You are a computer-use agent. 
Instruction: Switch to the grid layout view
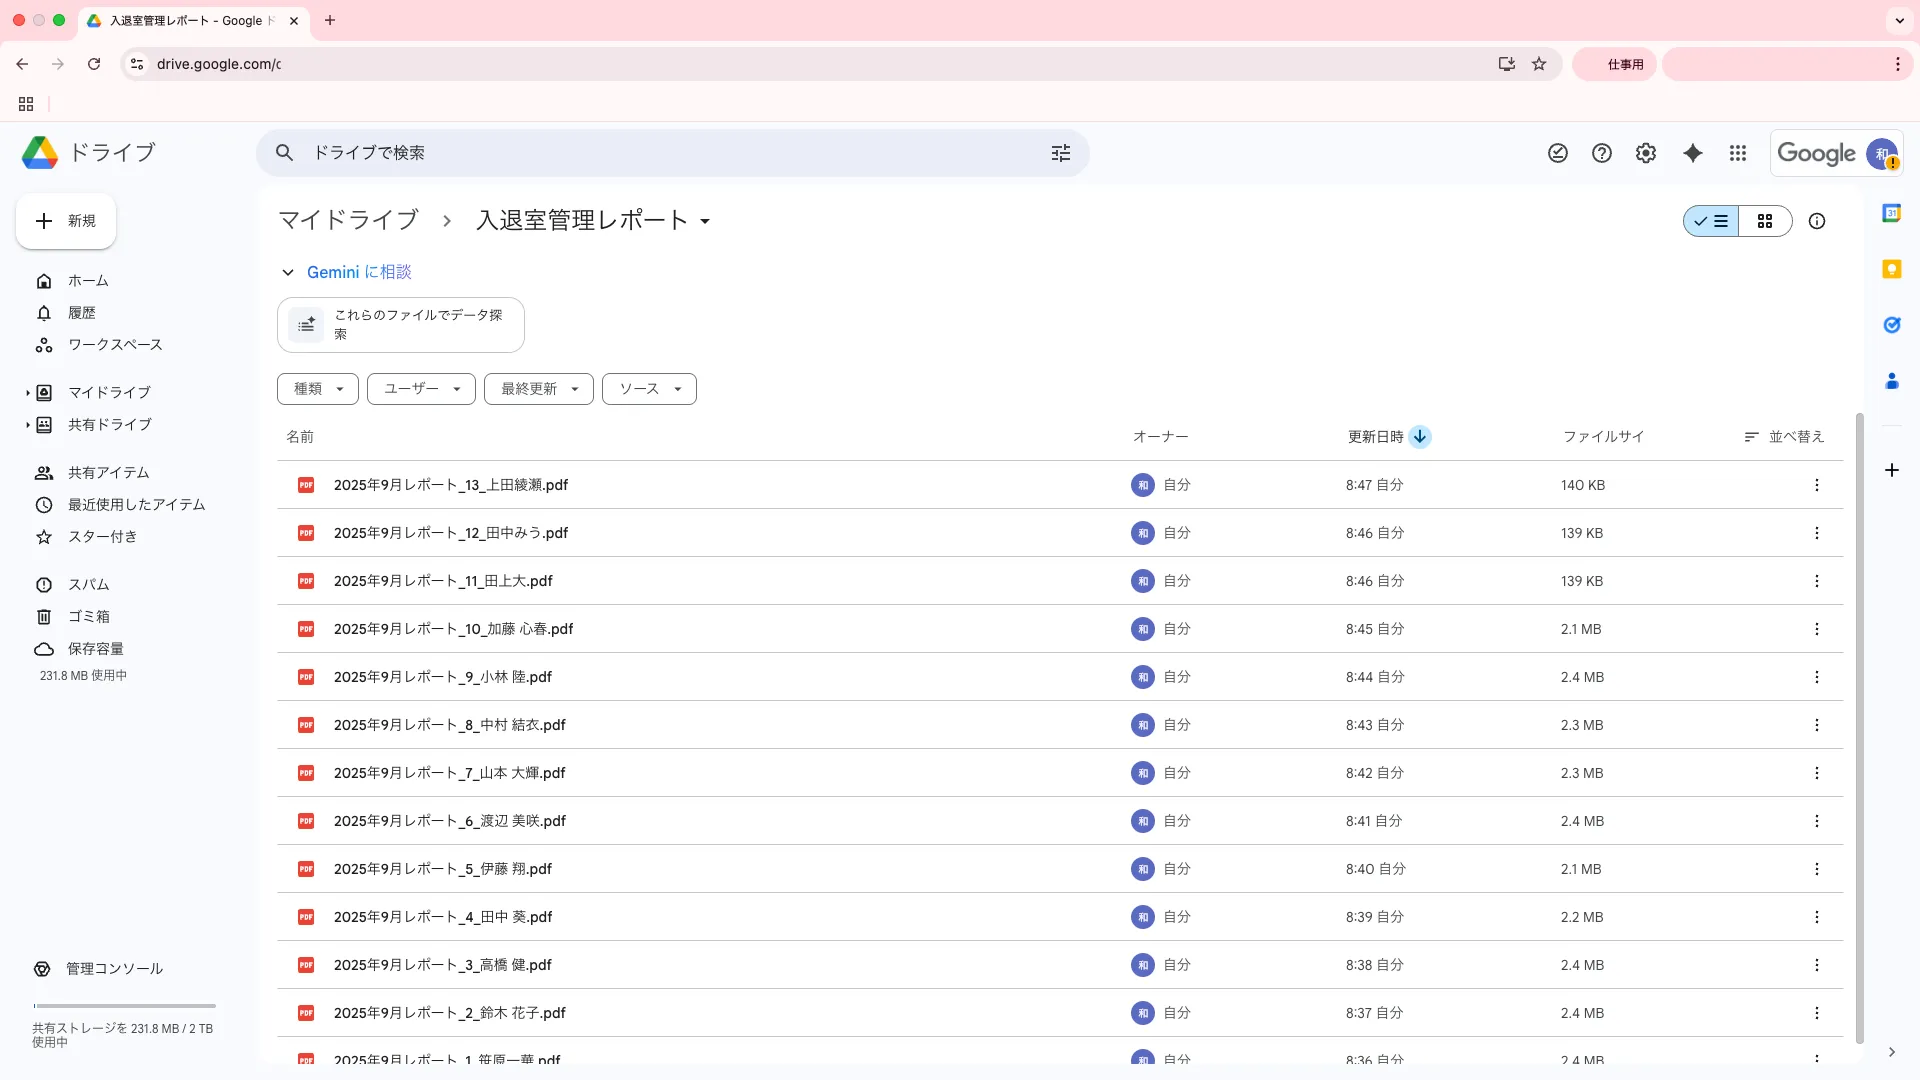1765,221
